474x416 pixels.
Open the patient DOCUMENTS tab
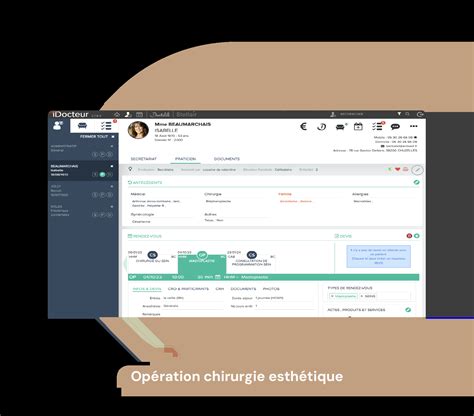[227, 159]
